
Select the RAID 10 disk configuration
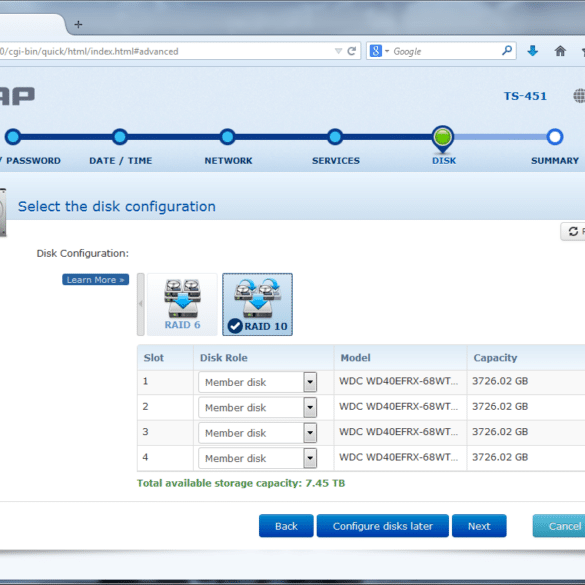point(257,304)
